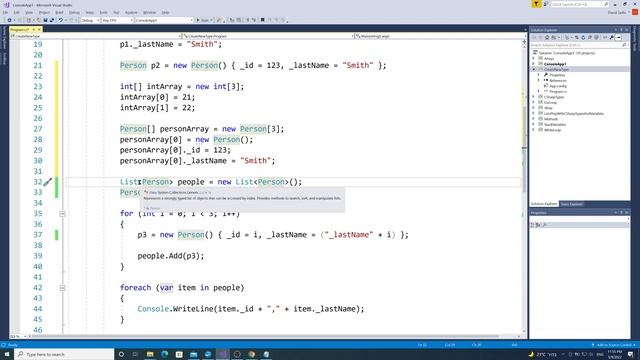Open the ConsoleApp1 startup project dropdown
Viewport: 640px width, 360px height.
click(164, 20)
